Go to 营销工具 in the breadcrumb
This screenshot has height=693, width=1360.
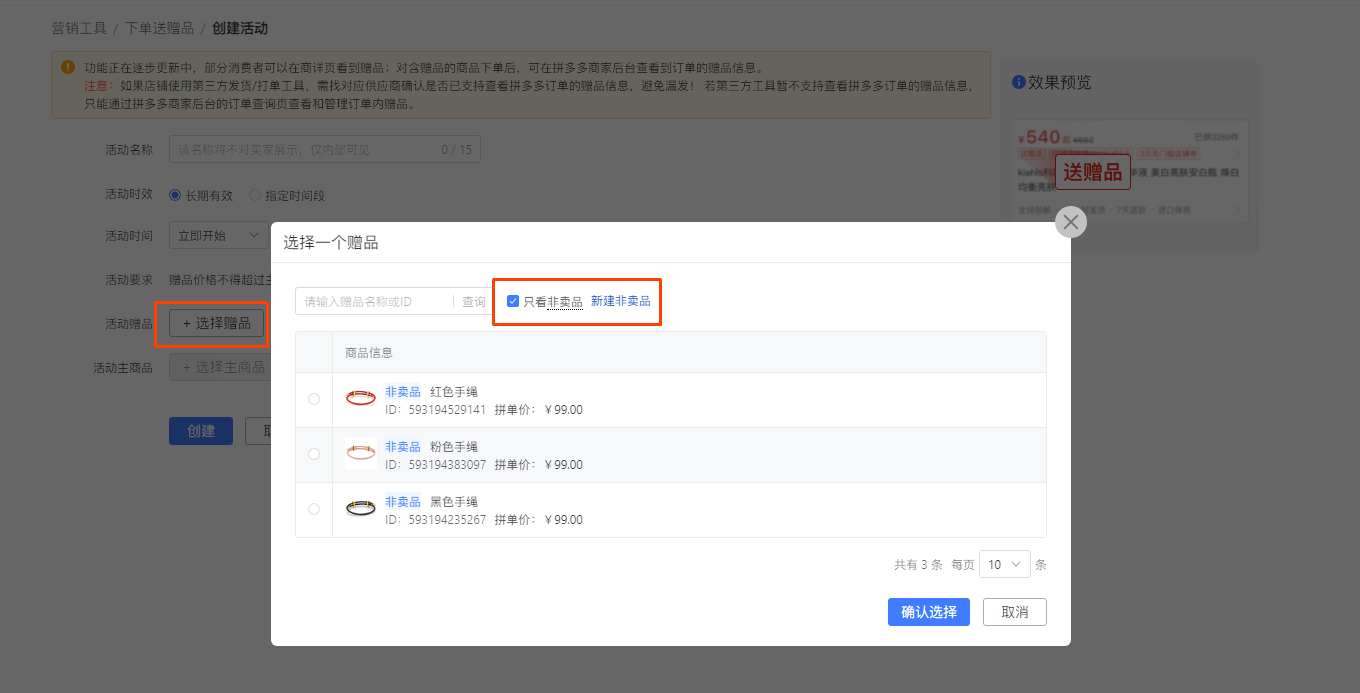pos(79,28)
